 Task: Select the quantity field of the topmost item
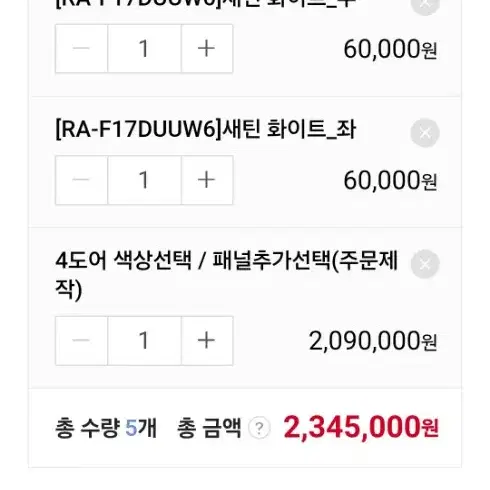[x=144, y=48]
